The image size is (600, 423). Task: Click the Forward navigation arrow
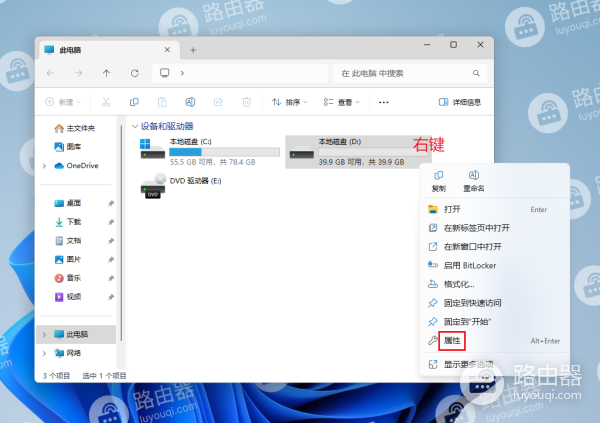(x=78, y=73)
